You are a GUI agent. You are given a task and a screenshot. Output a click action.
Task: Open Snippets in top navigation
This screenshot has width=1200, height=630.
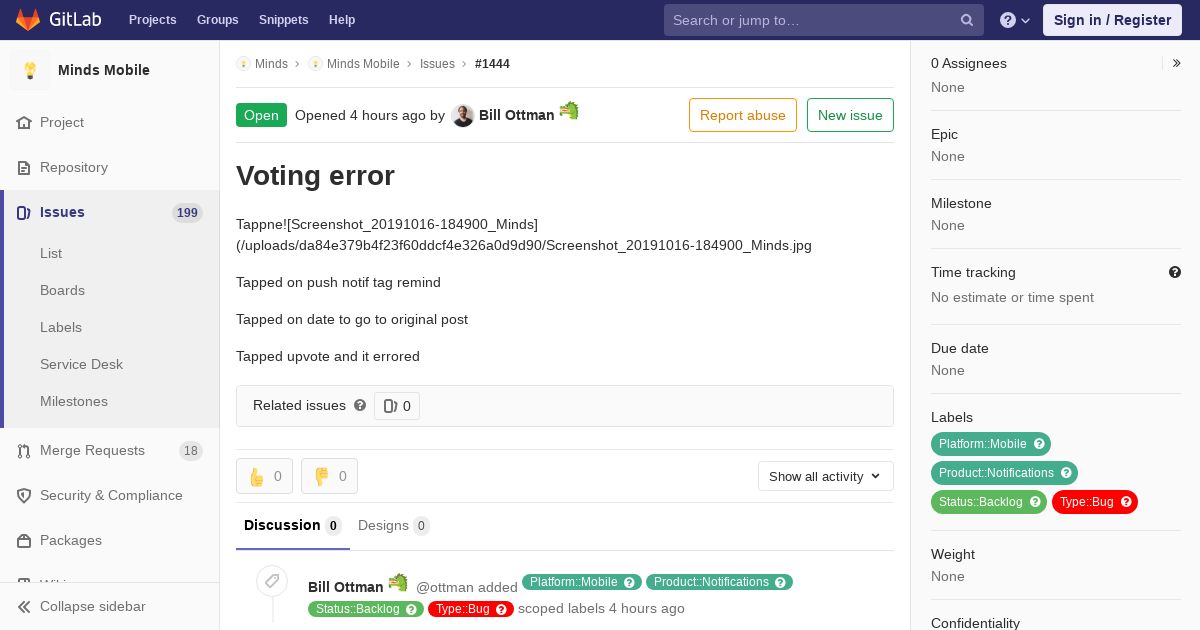(284, 20)
